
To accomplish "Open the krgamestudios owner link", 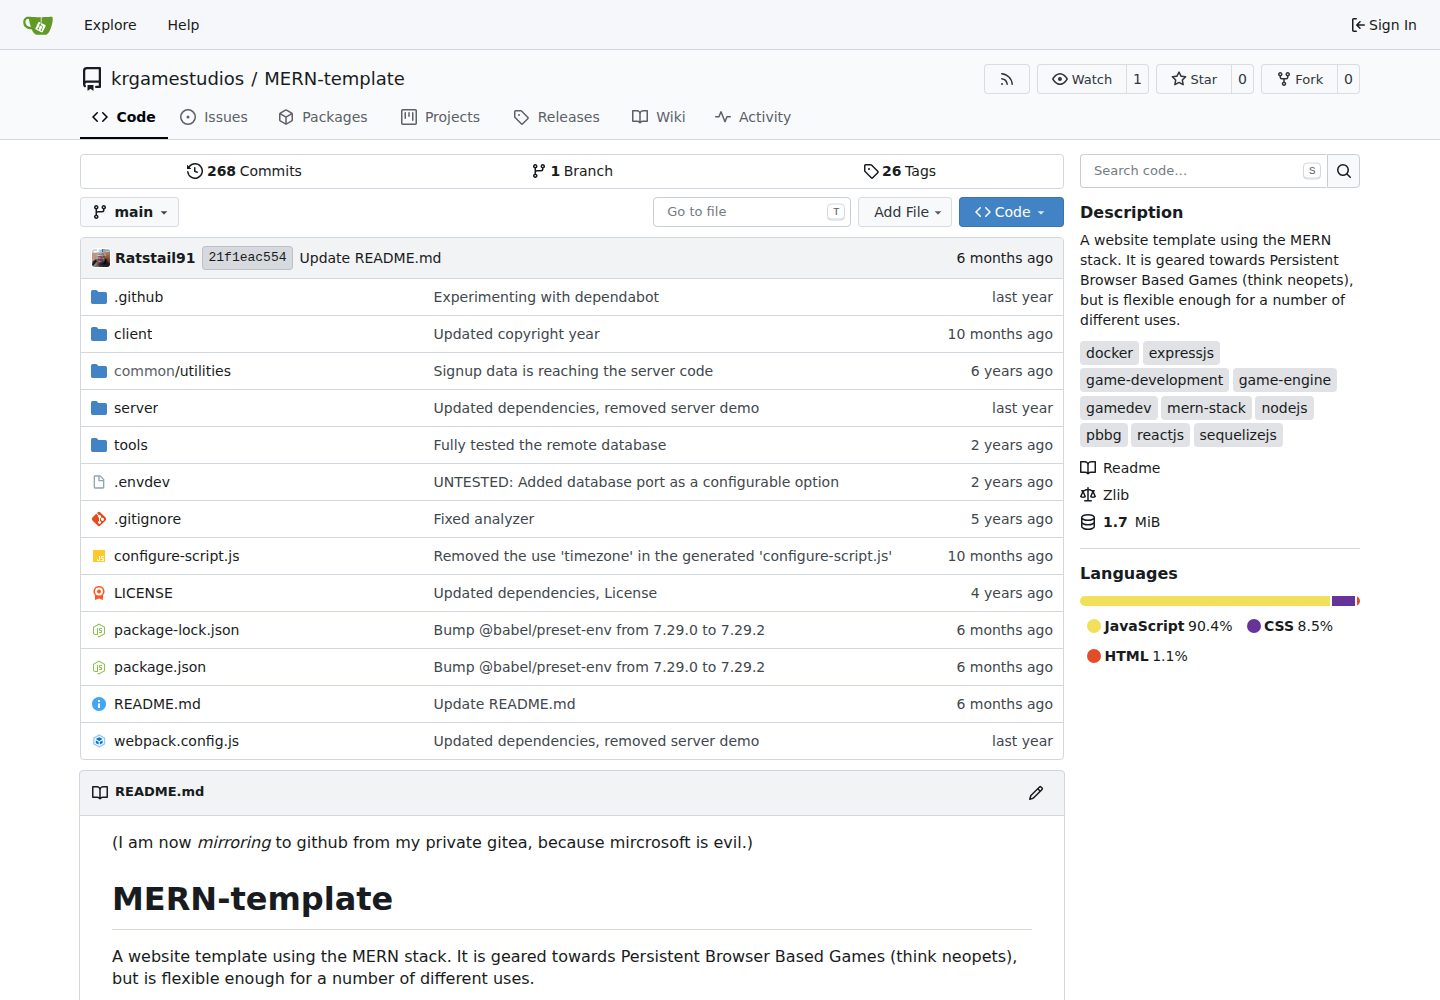I will pyautogui.click(x=177, y=79).
